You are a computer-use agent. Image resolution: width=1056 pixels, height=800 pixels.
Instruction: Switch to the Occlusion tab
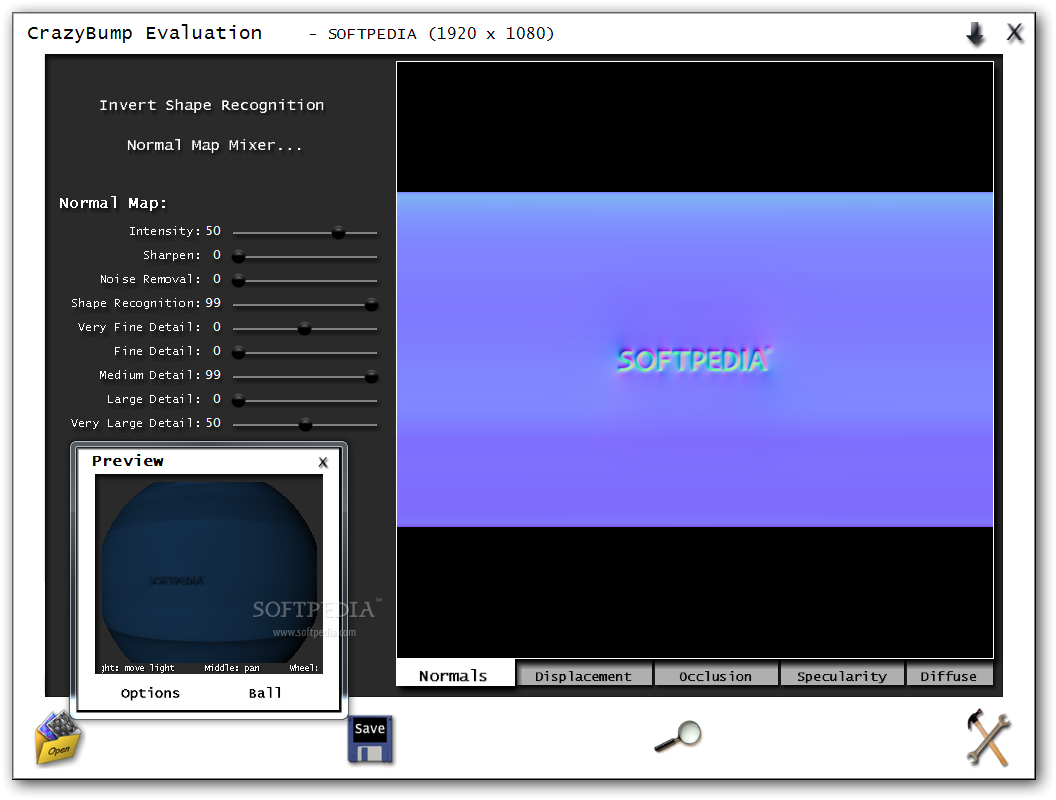pos(716,676)
